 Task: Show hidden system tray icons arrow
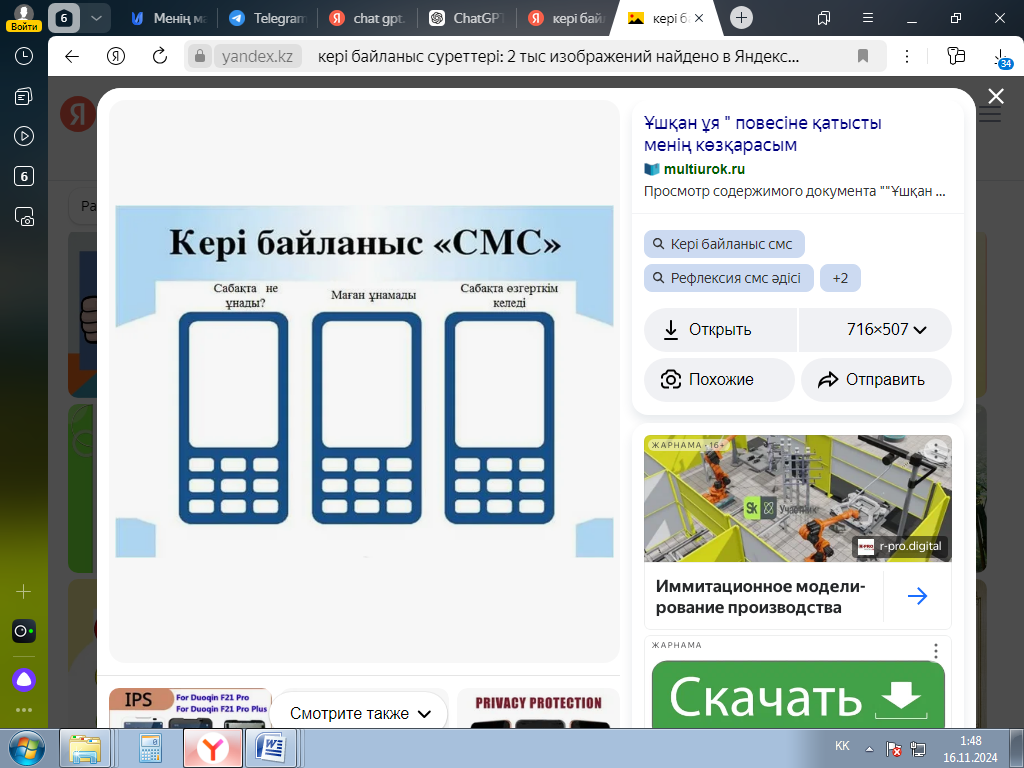coord(870,749)
